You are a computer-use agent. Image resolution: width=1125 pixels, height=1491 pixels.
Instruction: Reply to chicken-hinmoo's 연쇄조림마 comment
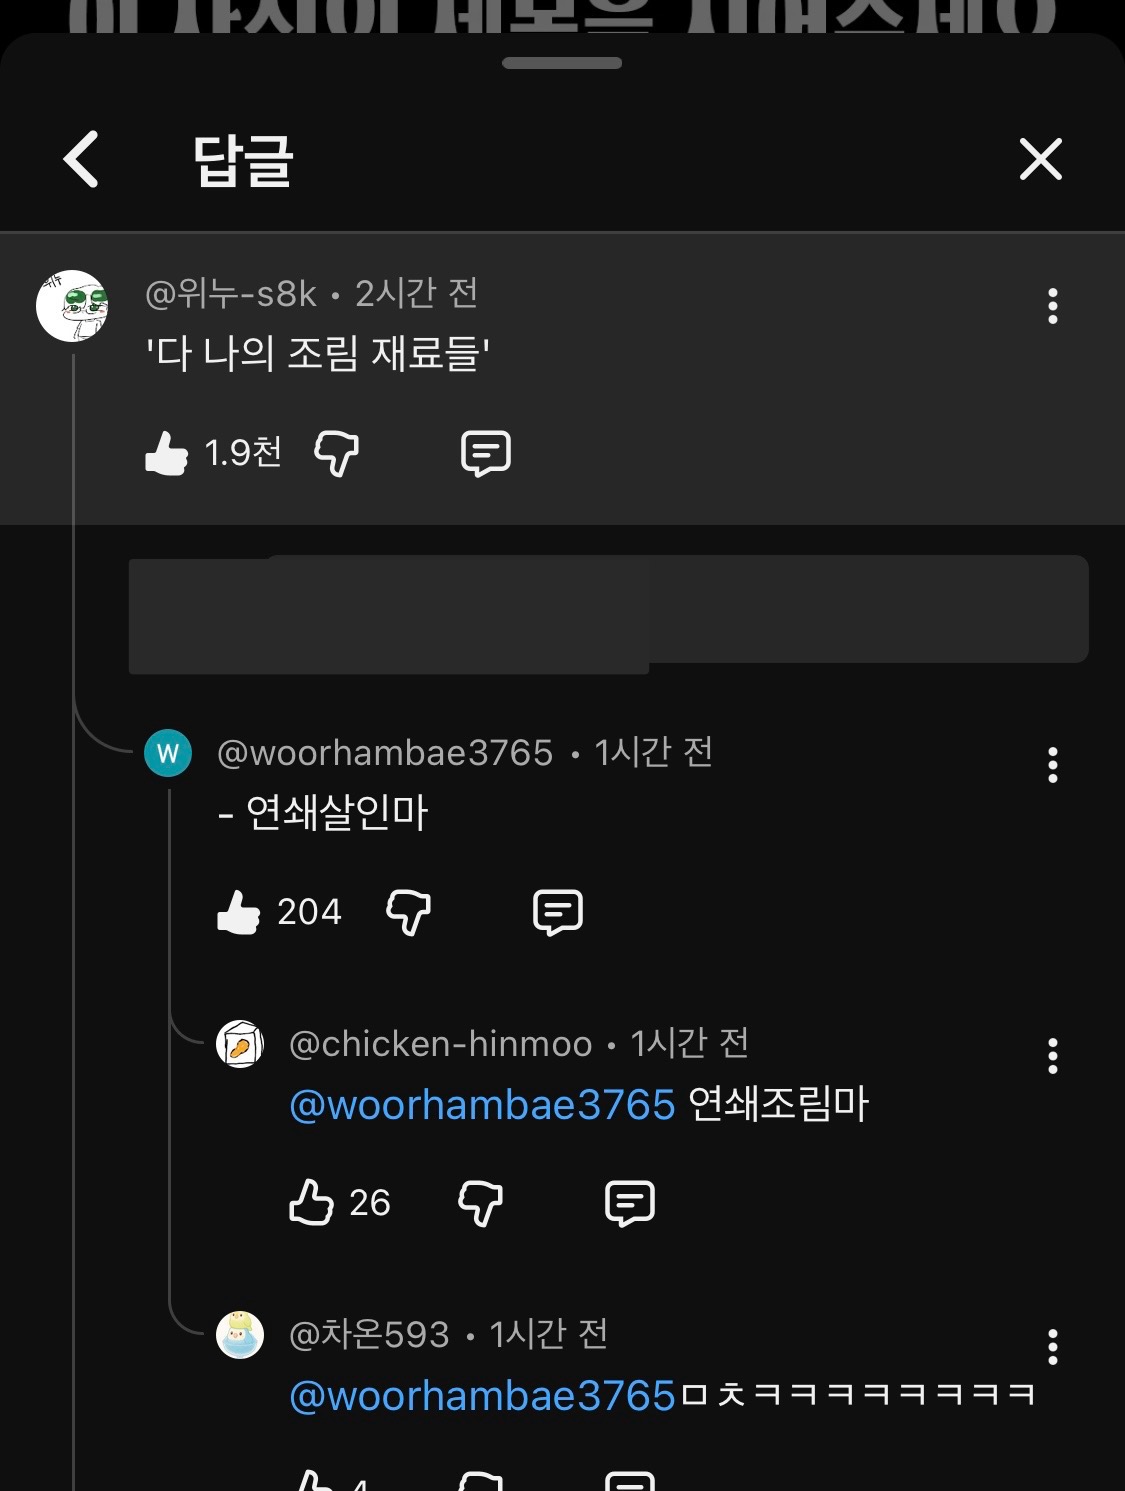point(630,1202)
